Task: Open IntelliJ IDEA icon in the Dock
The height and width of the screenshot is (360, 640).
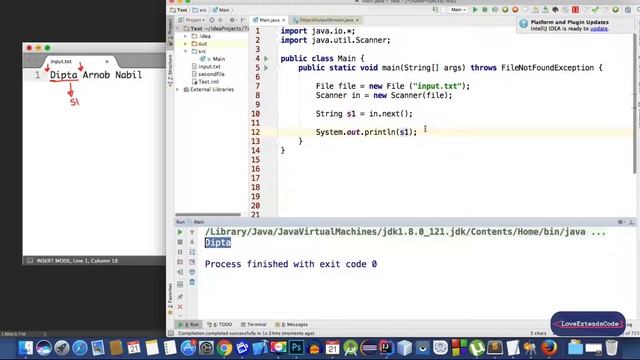Action: tap(385, 348)
